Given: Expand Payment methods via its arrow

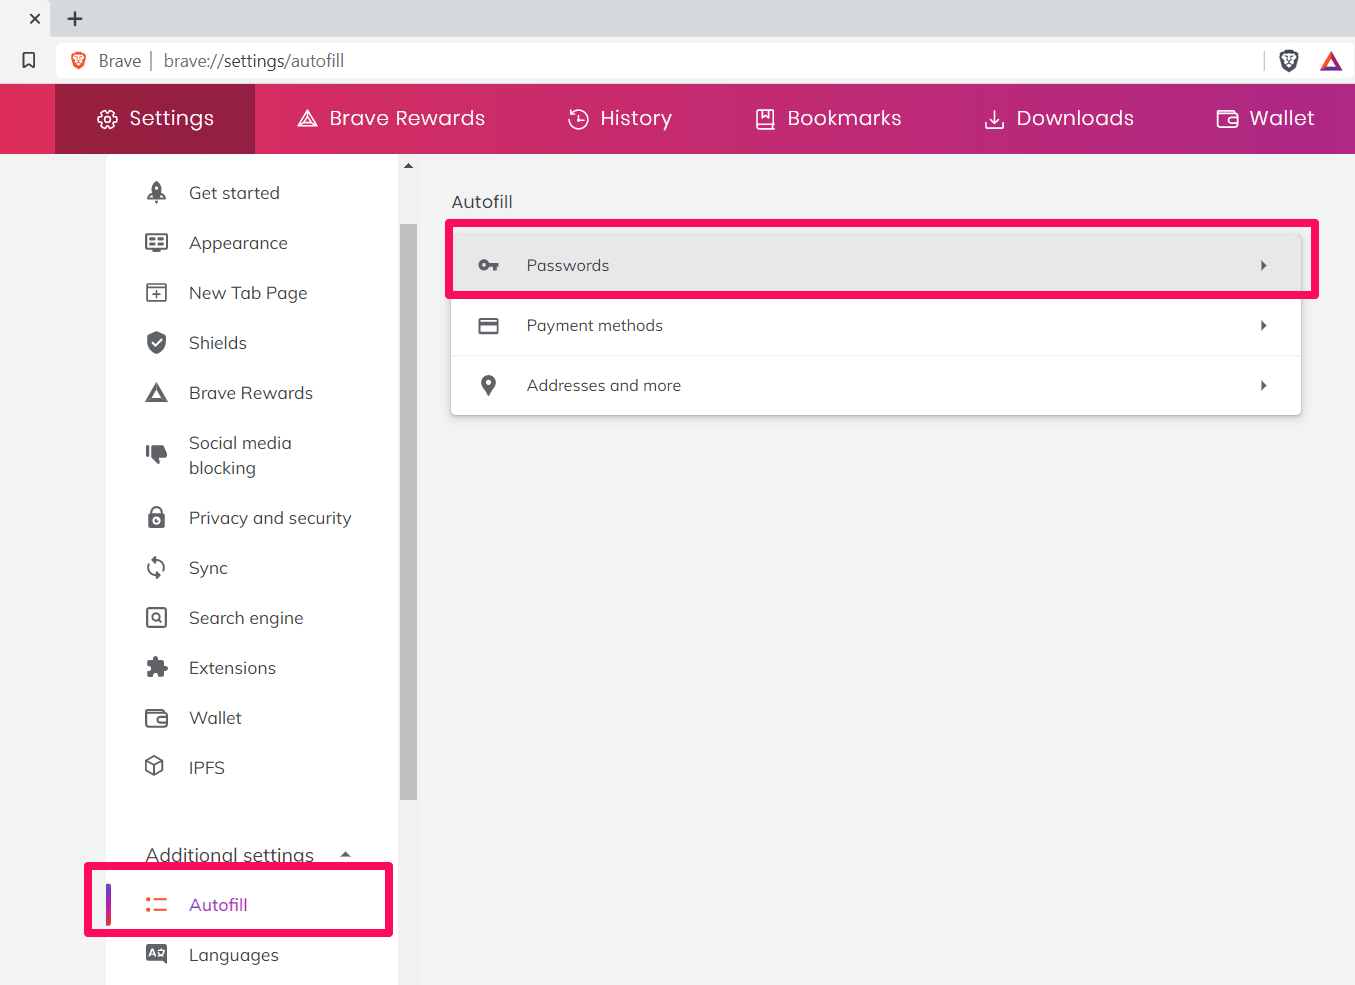Looking at the screenshot, I should point(1264,325).
